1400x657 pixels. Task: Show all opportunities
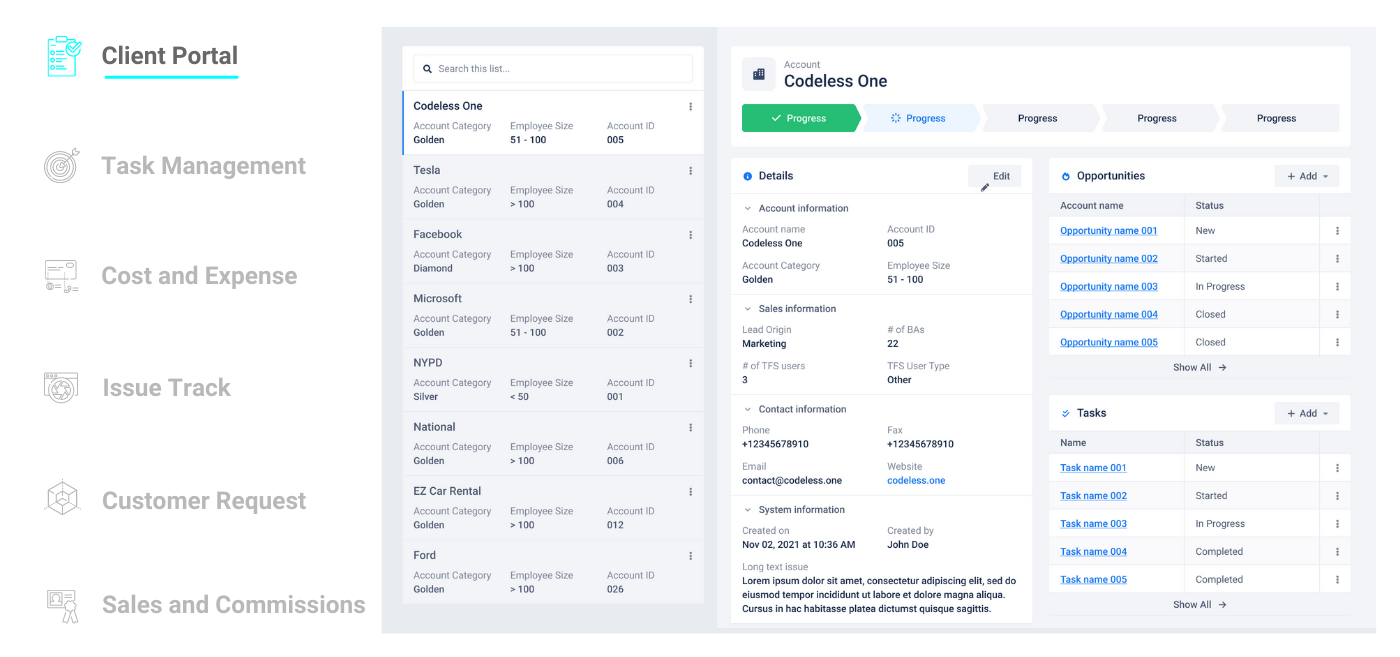1199,368
